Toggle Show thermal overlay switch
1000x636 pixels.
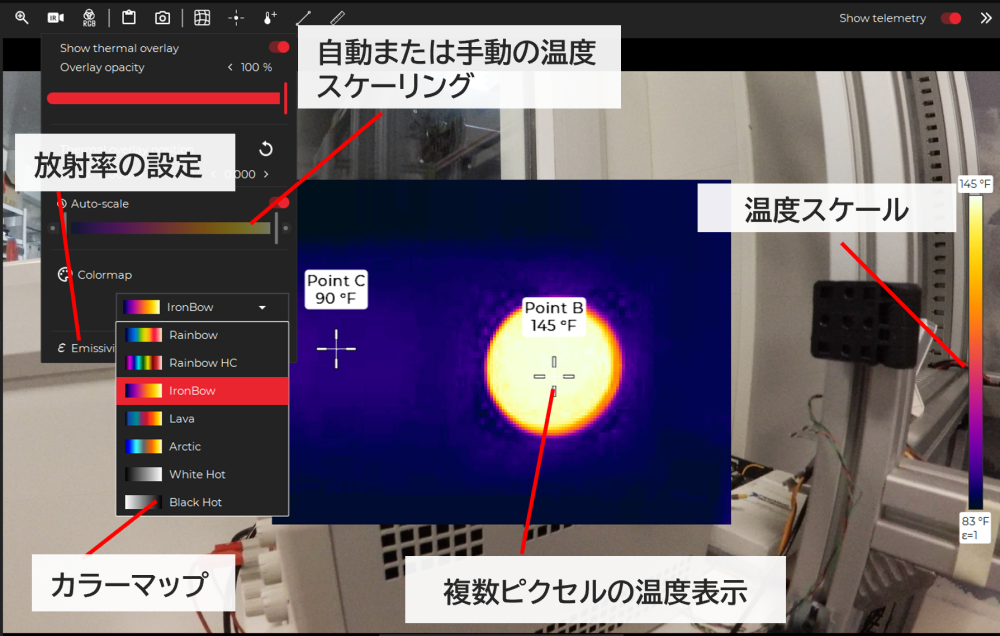point(279,47)
